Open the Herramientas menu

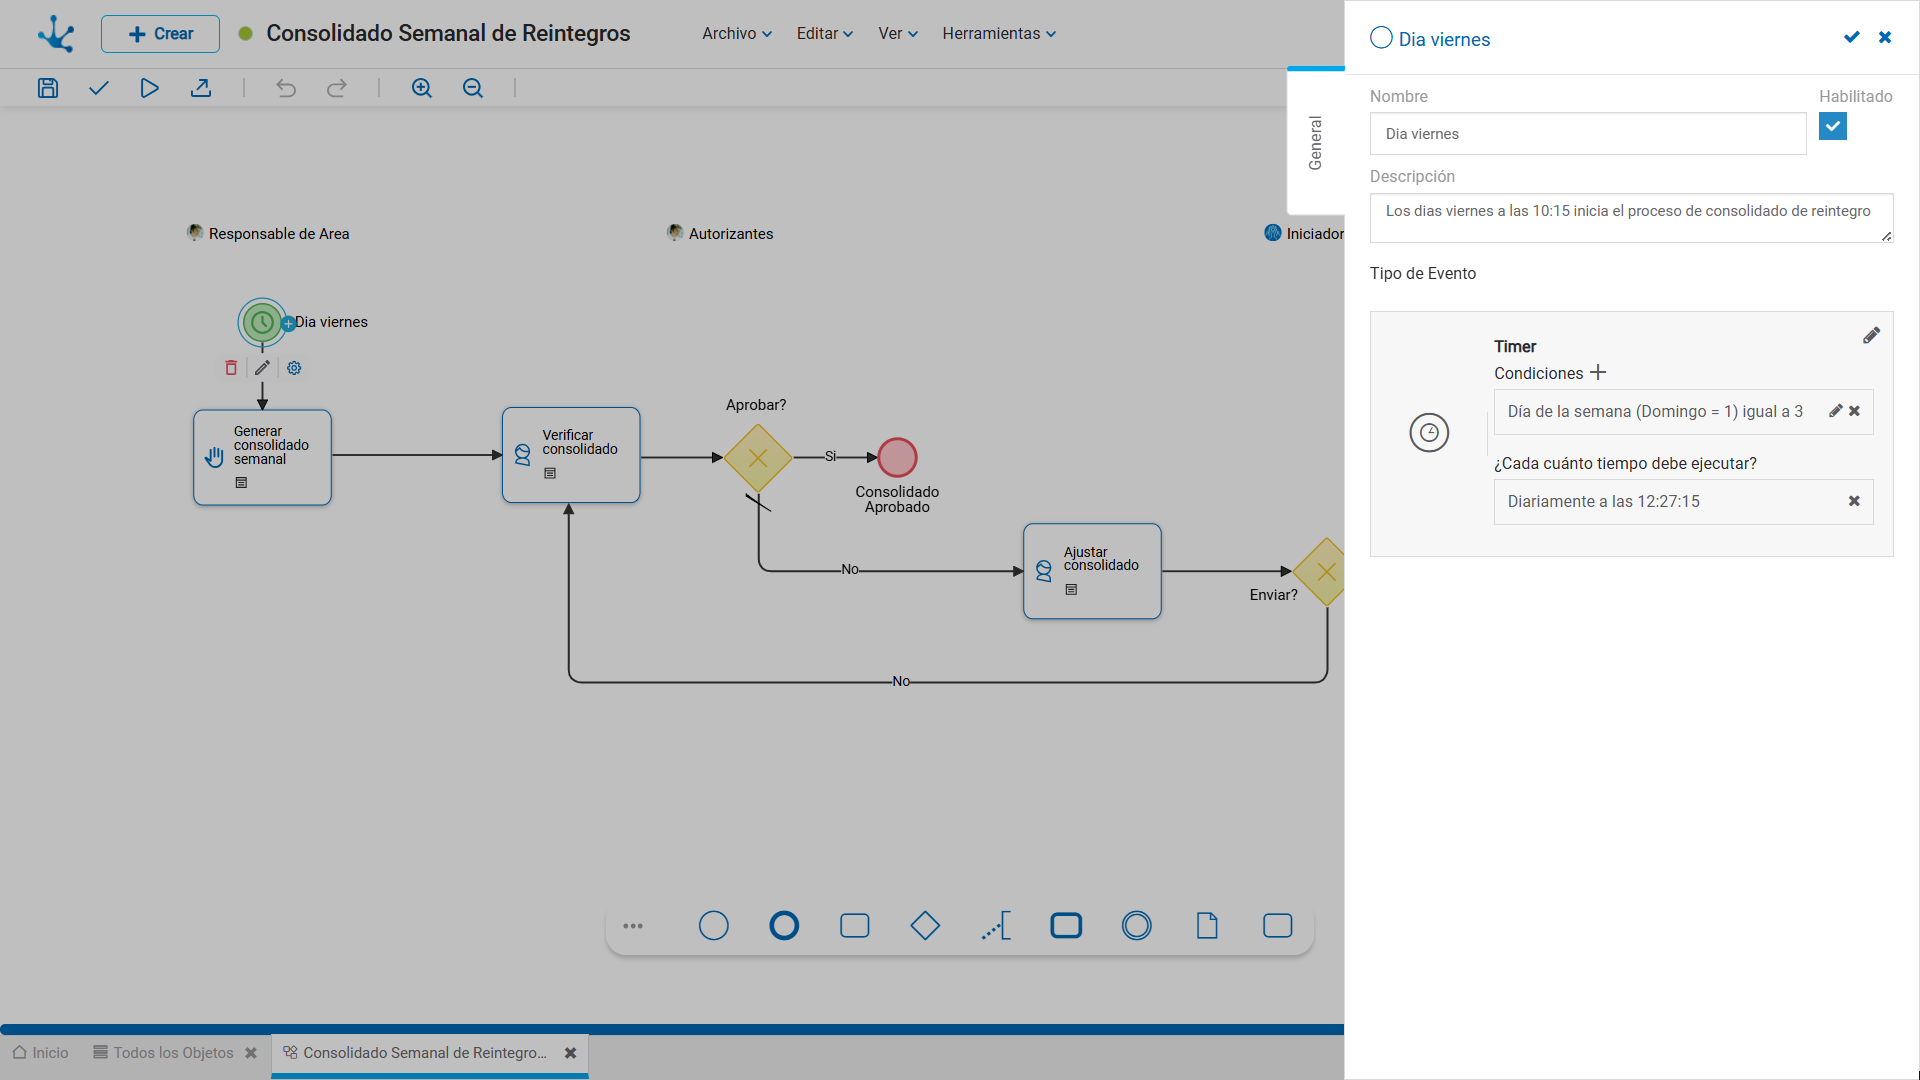click(999, 33)
